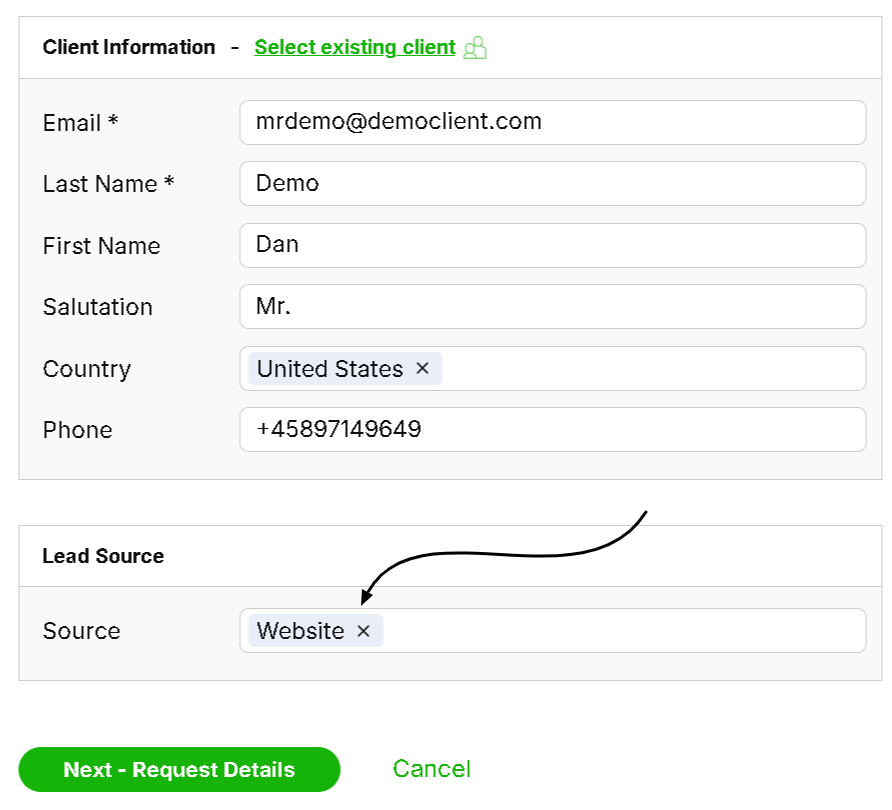
Task: Remove the United States country tag
Action: [422, 369]
